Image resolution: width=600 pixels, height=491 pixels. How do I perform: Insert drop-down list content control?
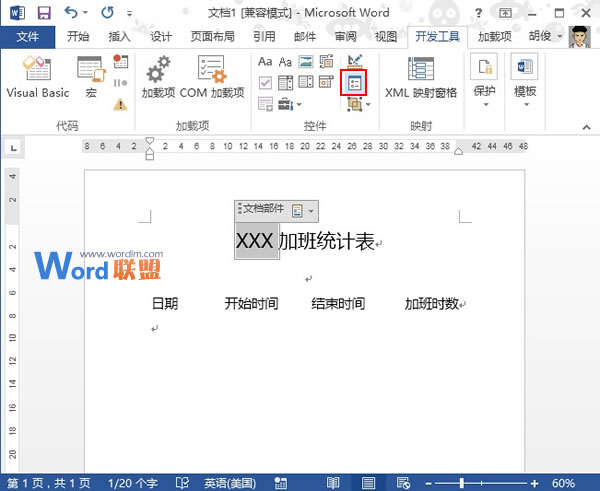[306, 82]
